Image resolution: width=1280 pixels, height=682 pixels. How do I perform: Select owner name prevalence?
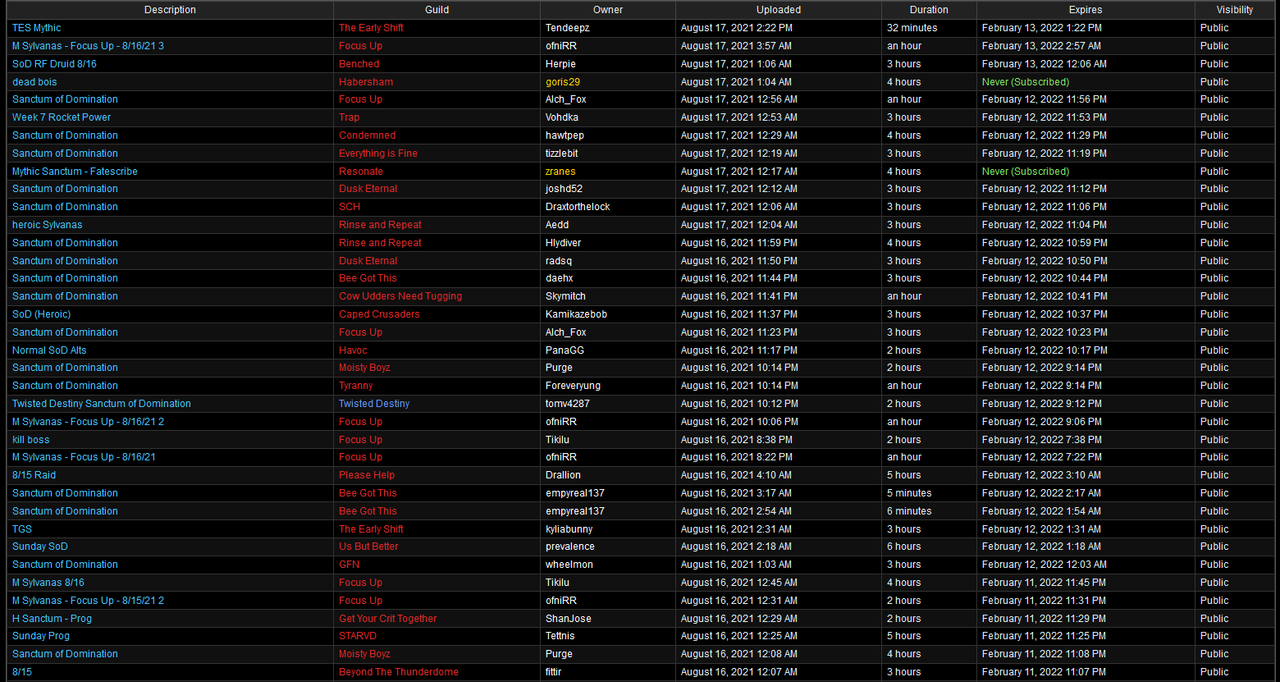pyautogui.click(x=570, y=547)
